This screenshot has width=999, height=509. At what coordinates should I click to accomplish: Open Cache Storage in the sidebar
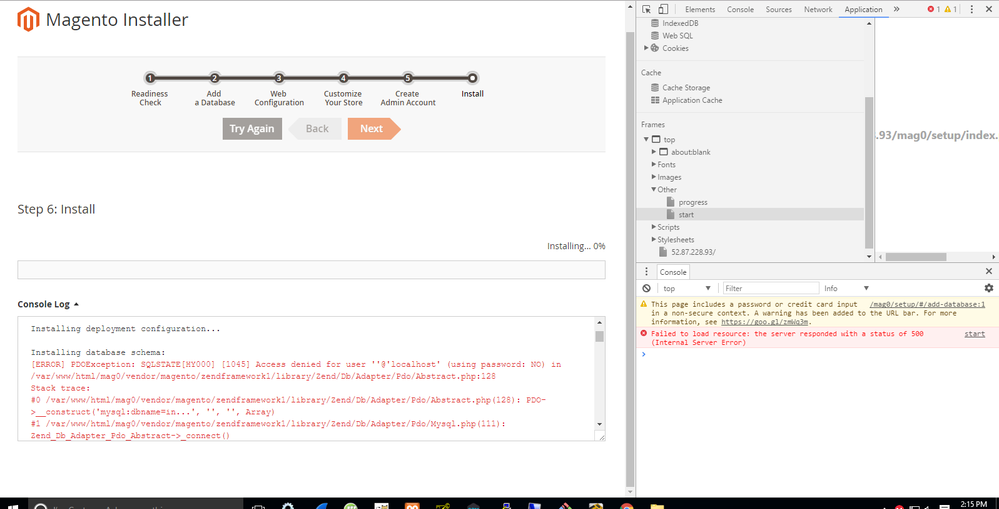(686, 88)
